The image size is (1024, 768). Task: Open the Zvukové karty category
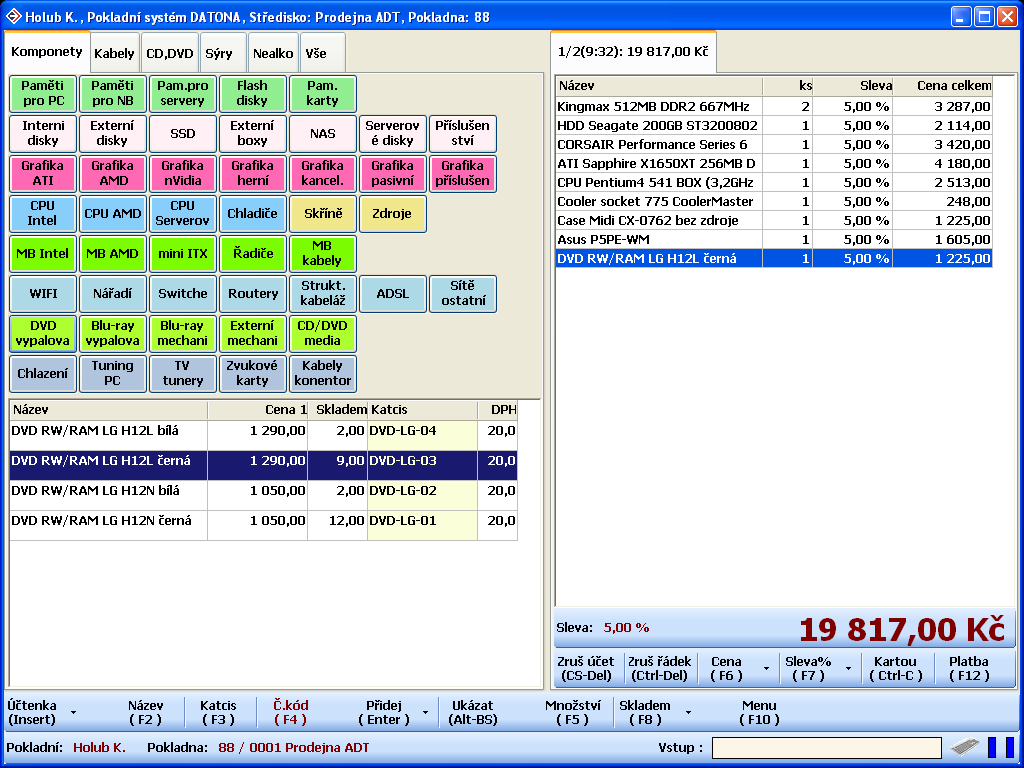pyautogui.click(x=252, y=373)
